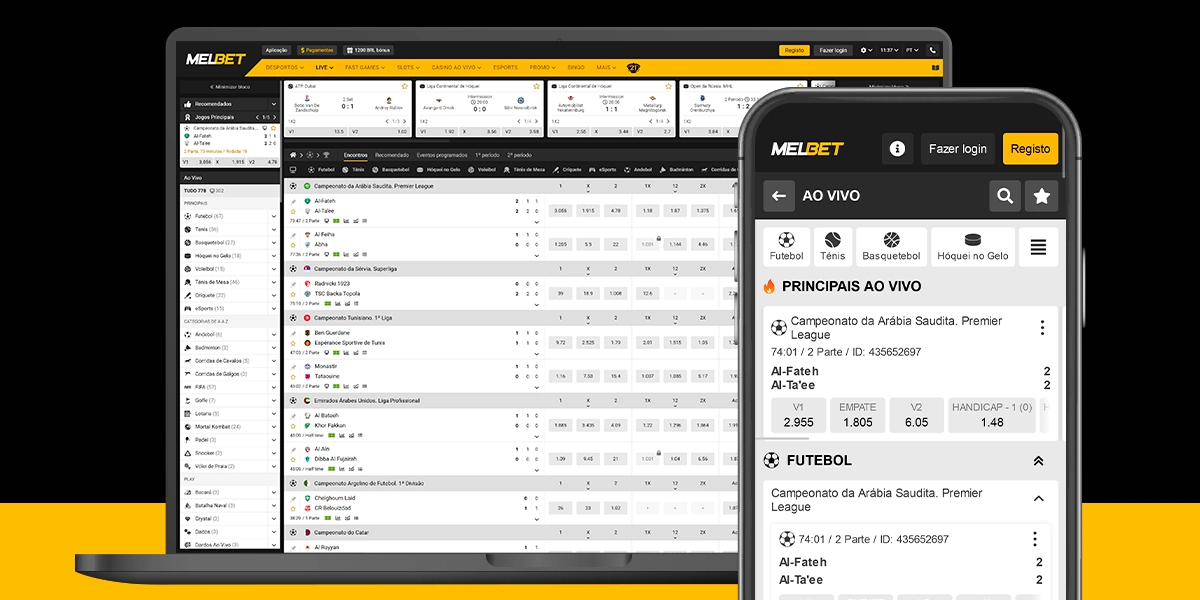This screenshot has height=600, width=1200.
Task: Tap the V1 2.955 odds on the phone
Action: click(x=798, y=415)
